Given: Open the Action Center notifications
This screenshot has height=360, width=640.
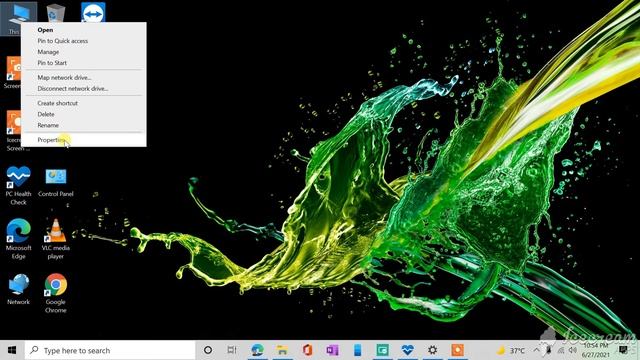Looking at the screenshot, I should coord(623,350).
